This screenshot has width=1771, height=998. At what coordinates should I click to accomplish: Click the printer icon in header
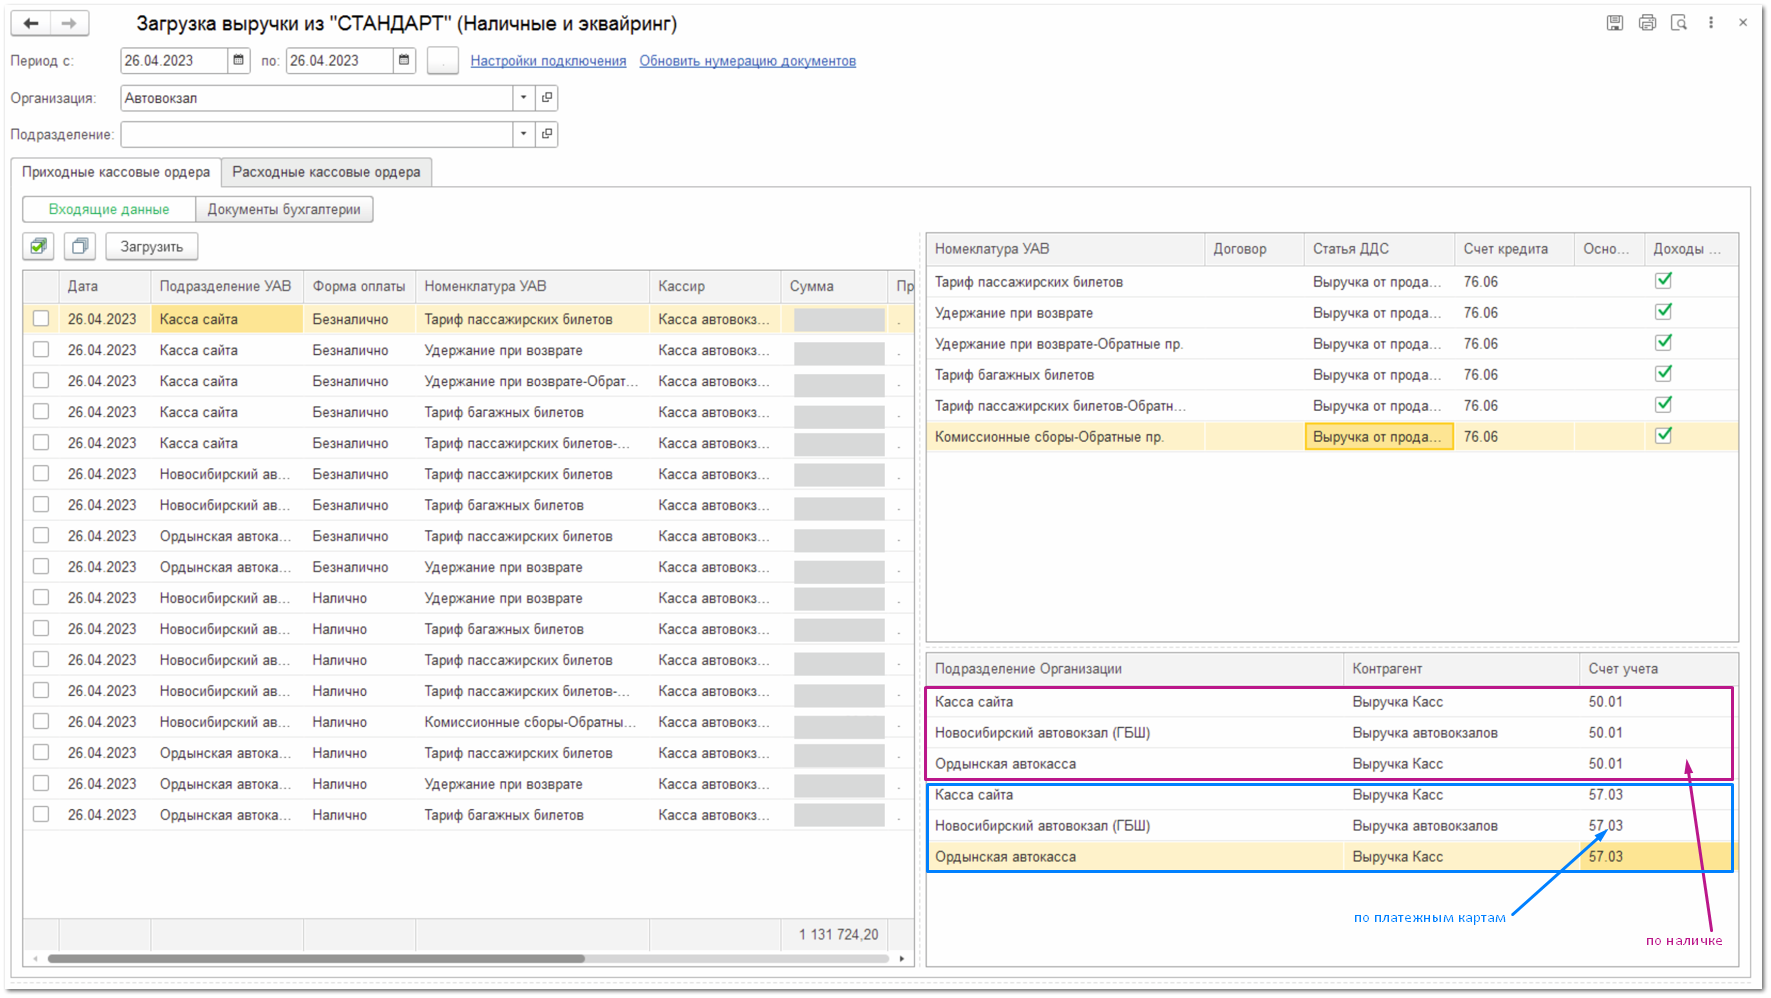(1647, 23)
